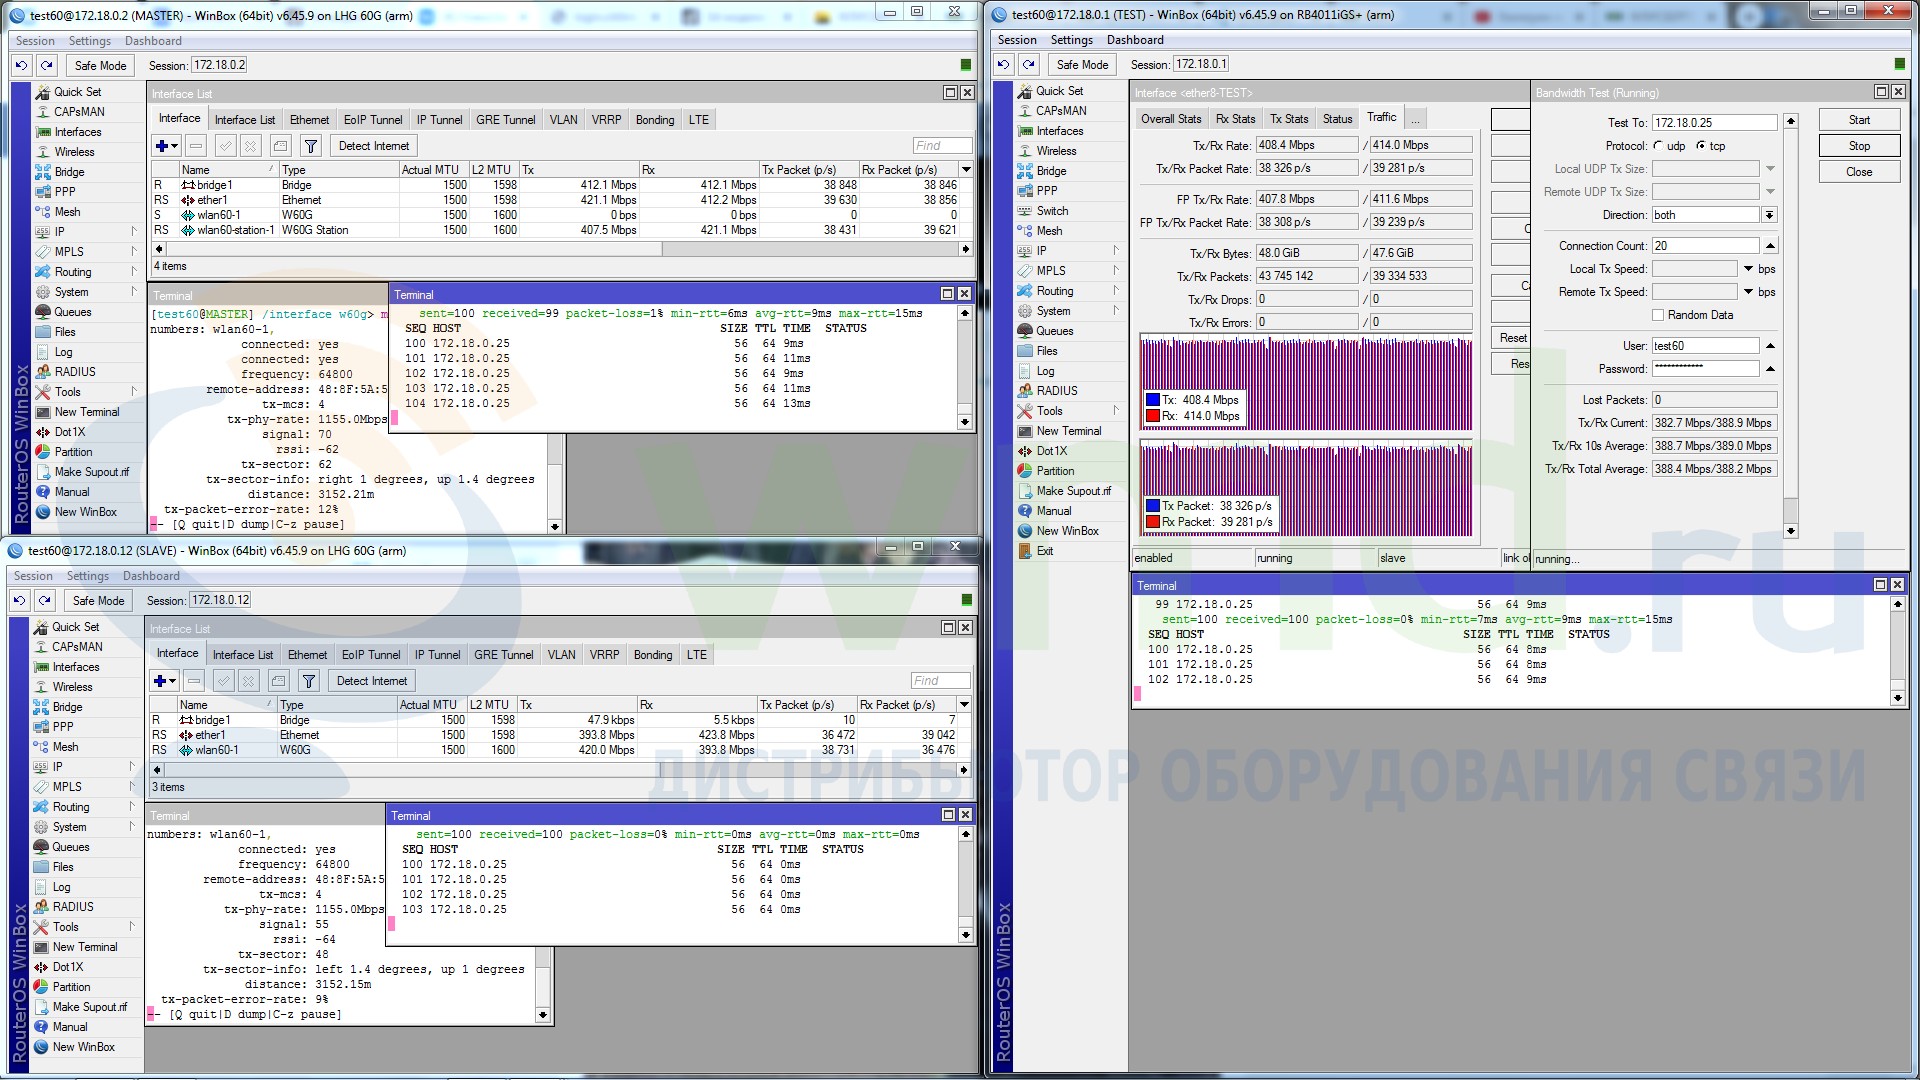This screenshot has width=1920, height=1080.
Task: Open Direction dropdown in Bandwidth Test
Action: (x=1769, y=215)
